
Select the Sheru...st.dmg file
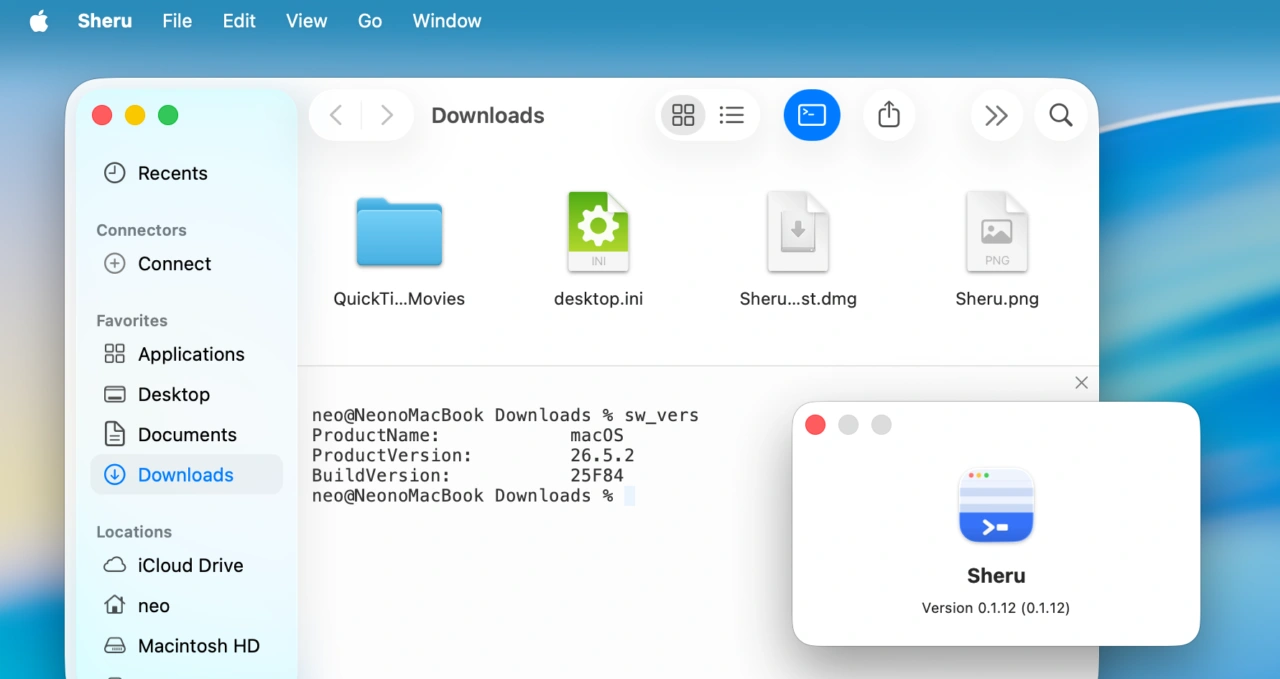(x=798, y=250)
